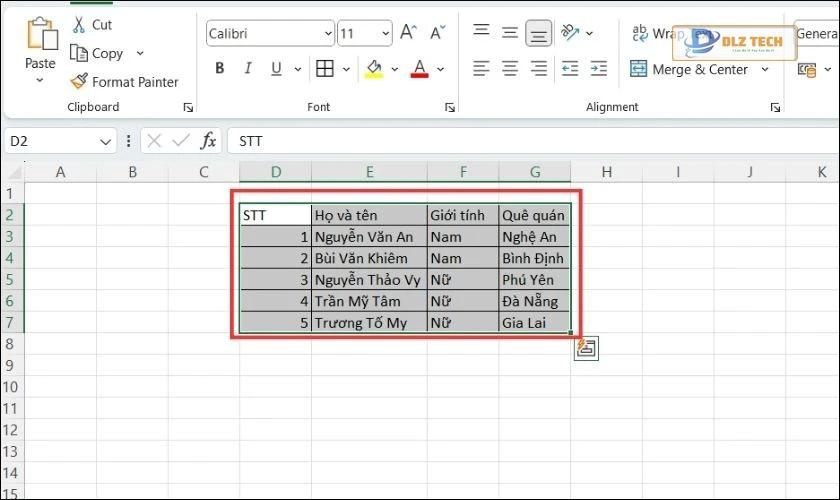This screenshot has height=500, width=840.
Task: Click the Center horizontal align icon
Action: point(510,69)
